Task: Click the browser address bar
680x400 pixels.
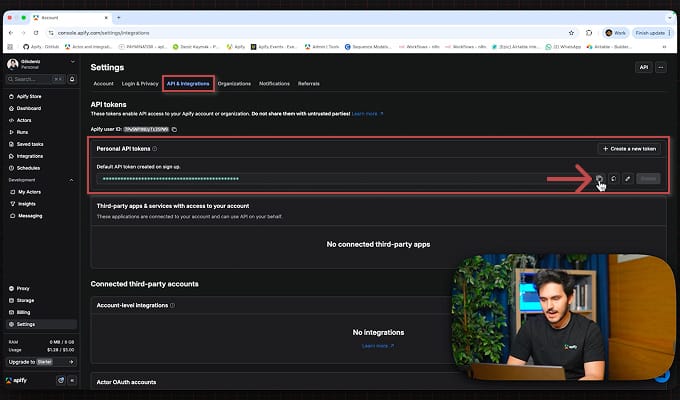Action: (x=308, y=33)
